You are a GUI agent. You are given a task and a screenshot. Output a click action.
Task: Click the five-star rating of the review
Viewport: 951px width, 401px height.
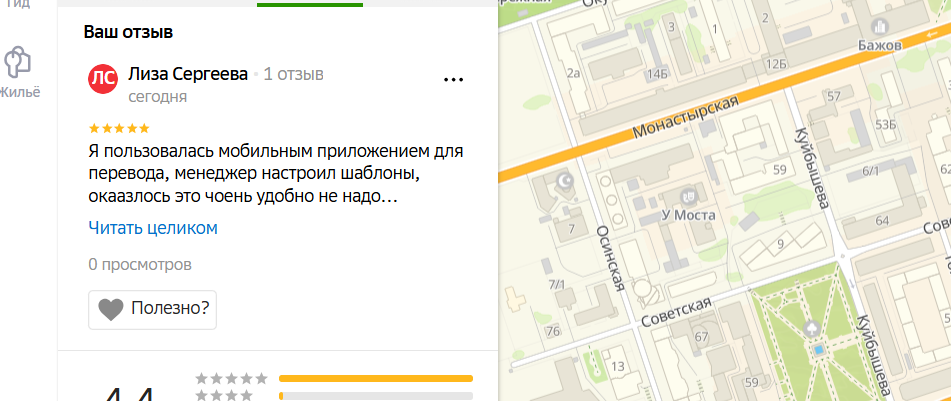119,129
